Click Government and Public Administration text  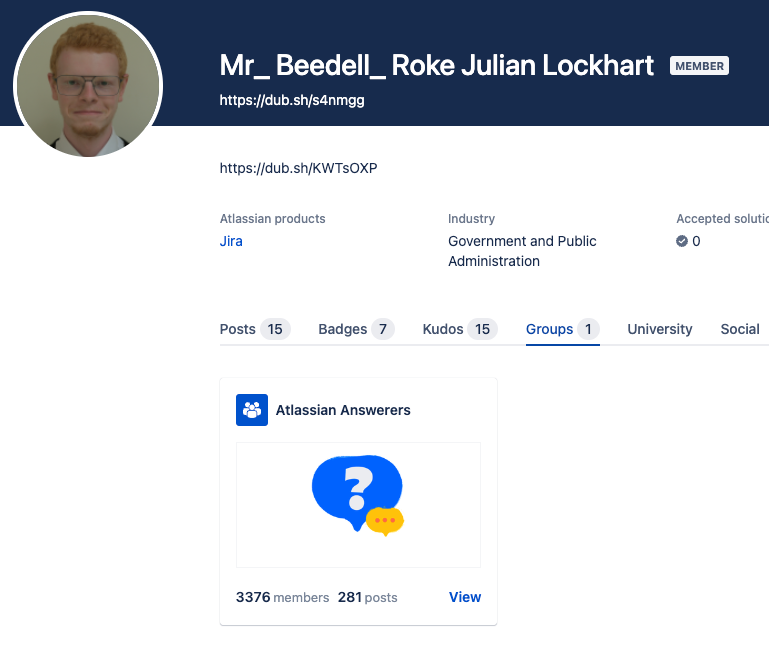click(x=522, y=251)
